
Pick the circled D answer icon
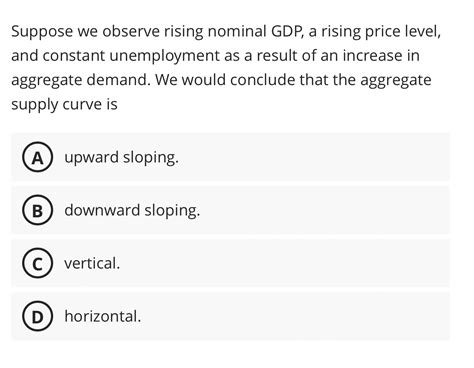pyautogui.click(x=37, y=316)
